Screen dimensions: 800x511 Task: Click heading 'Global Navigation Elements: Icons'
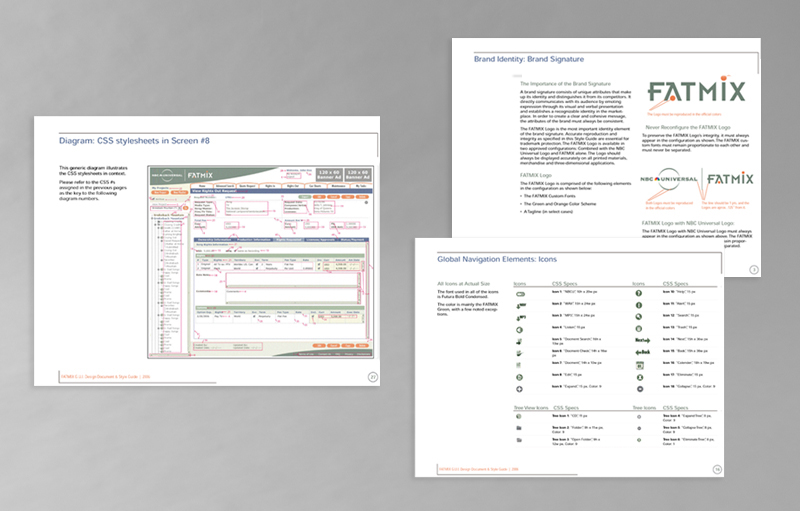[497, 259]
